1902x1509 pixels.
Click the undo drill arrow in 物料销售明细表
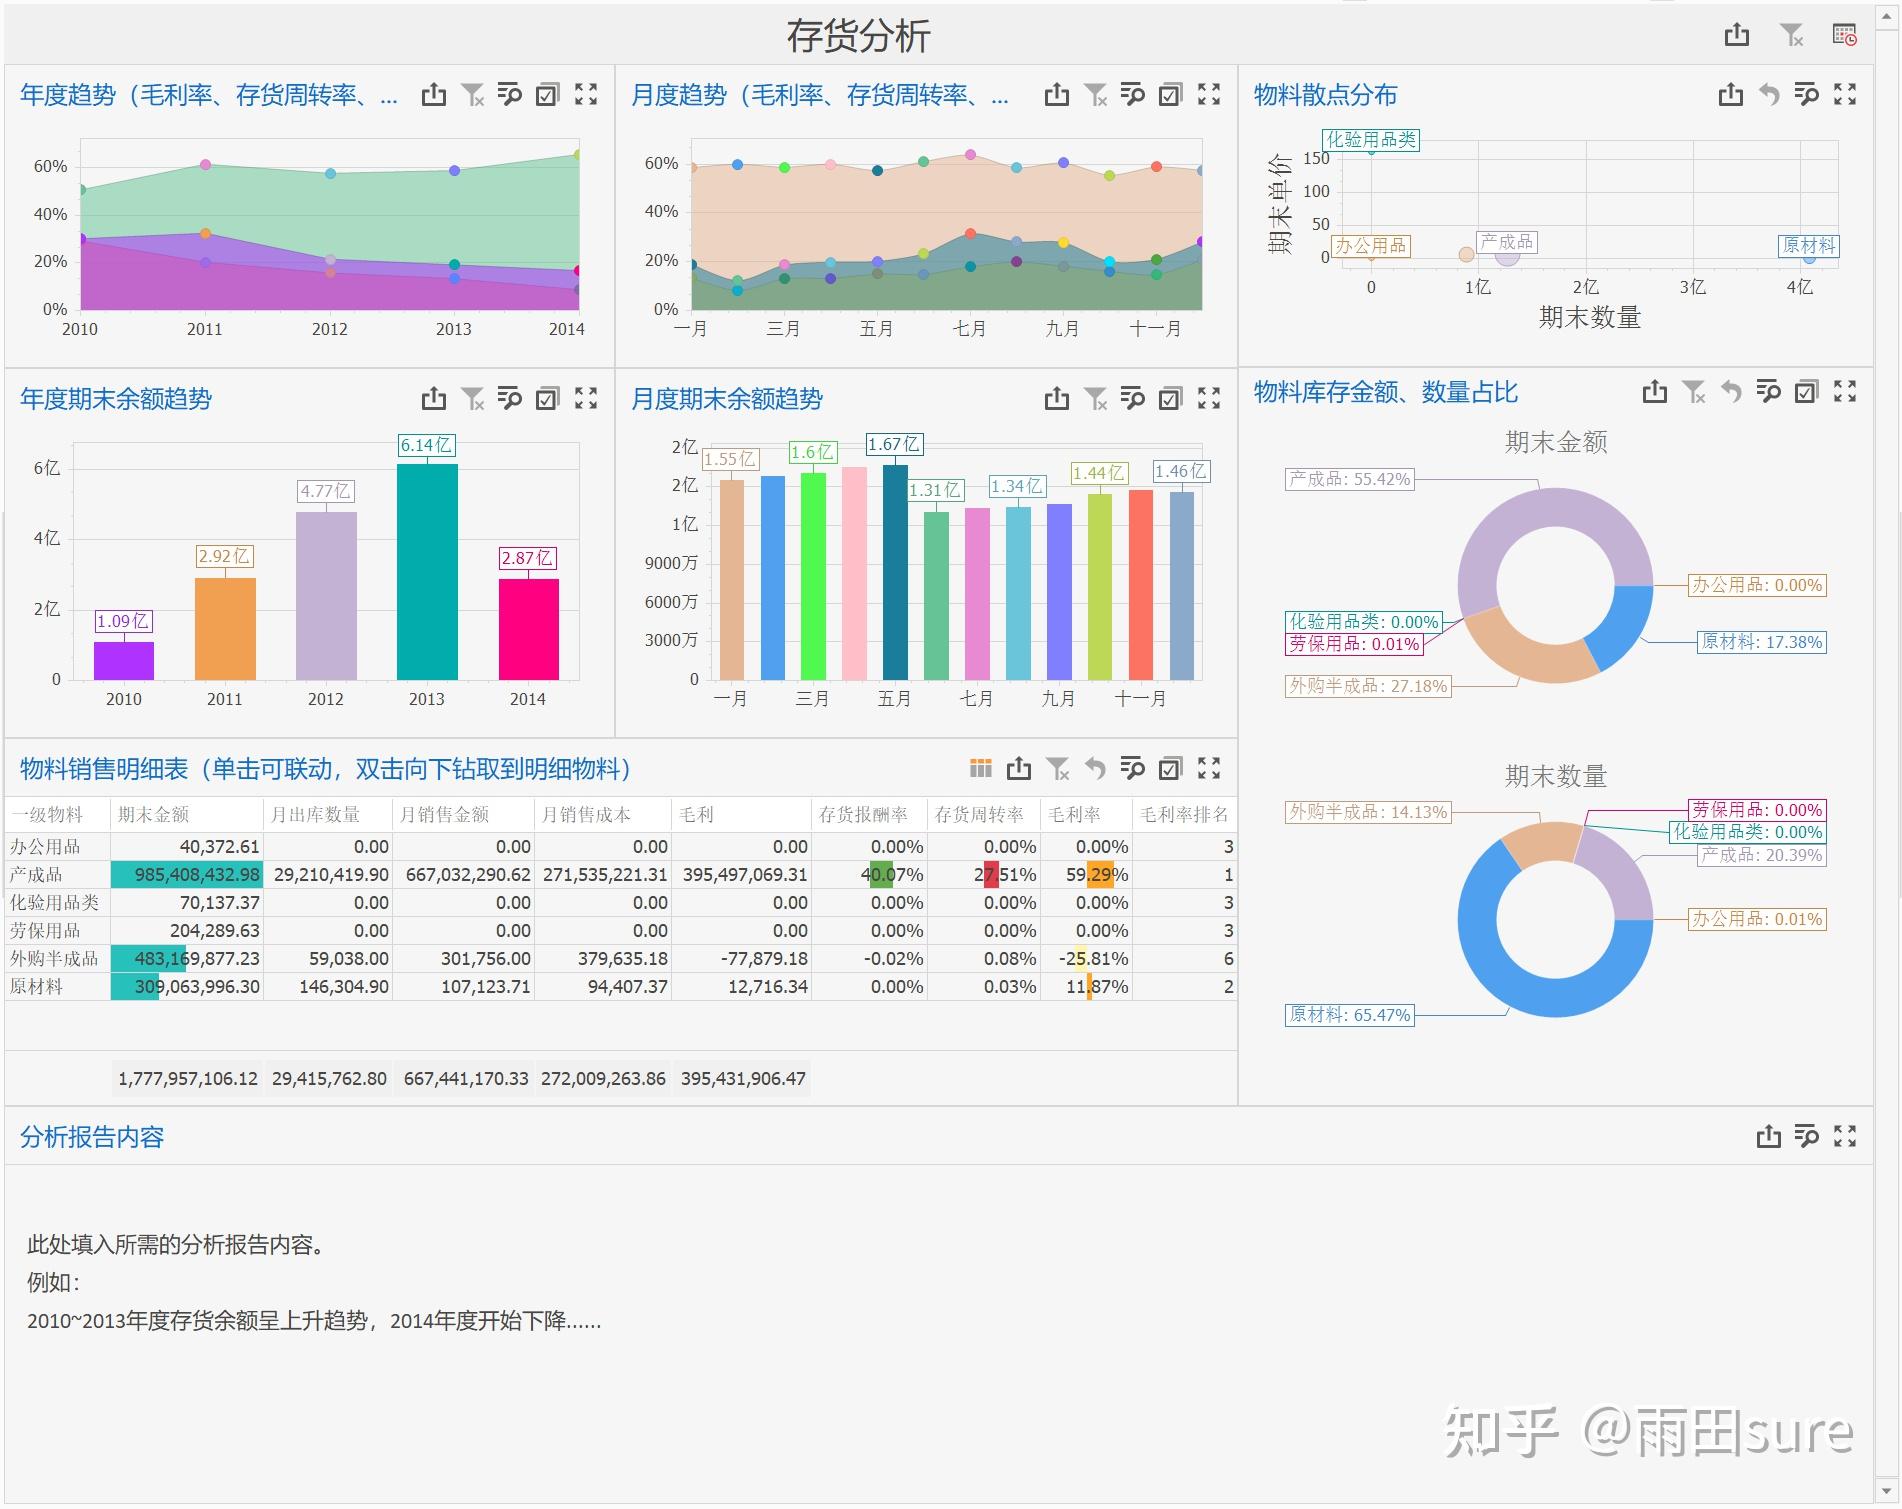click(1095, 769)
